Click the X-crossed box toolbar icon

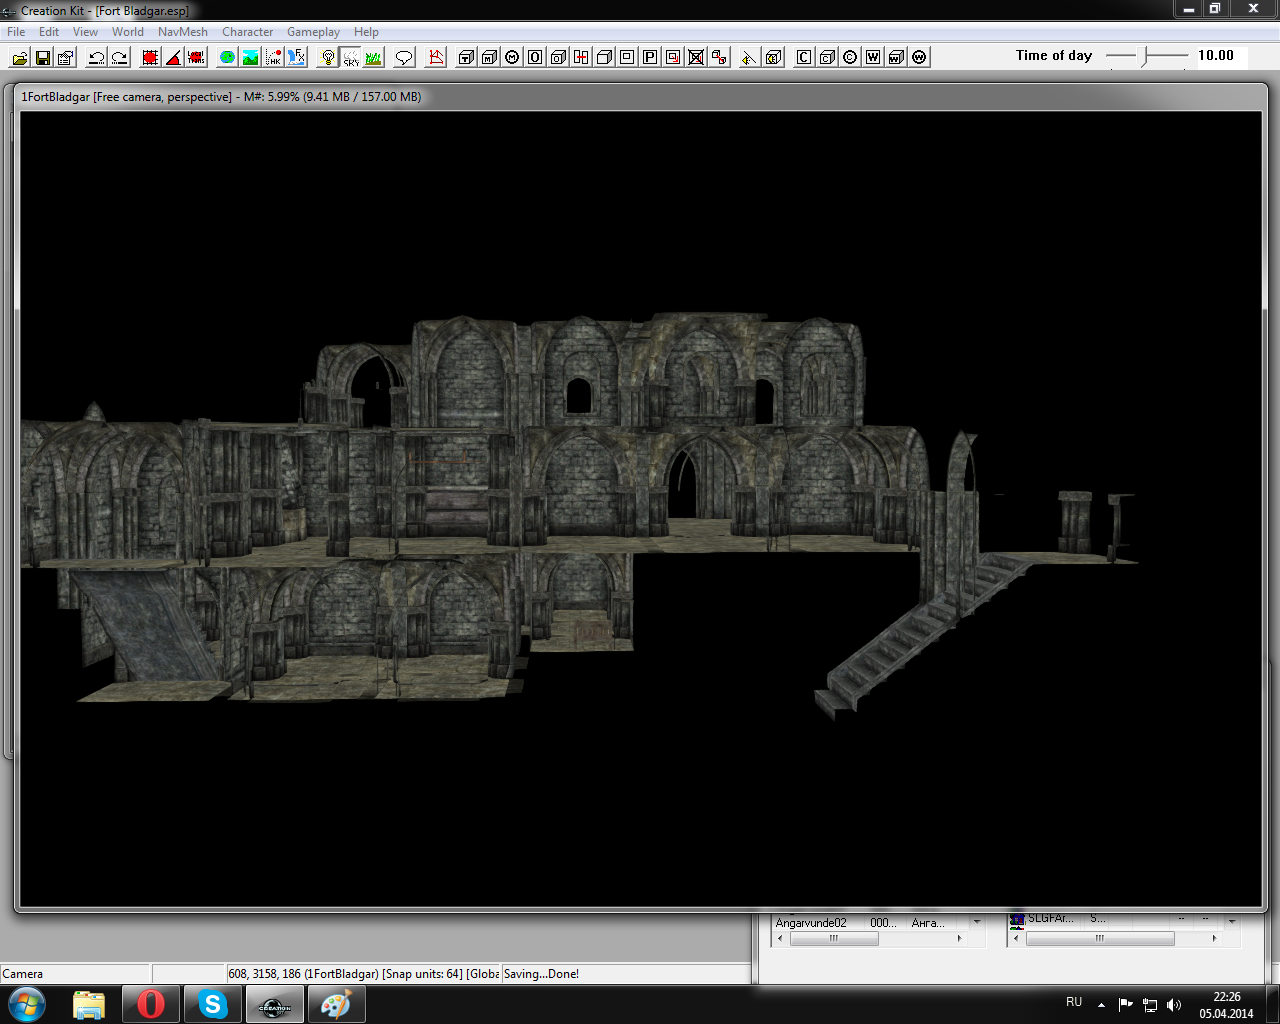click(x=696, y=57)
